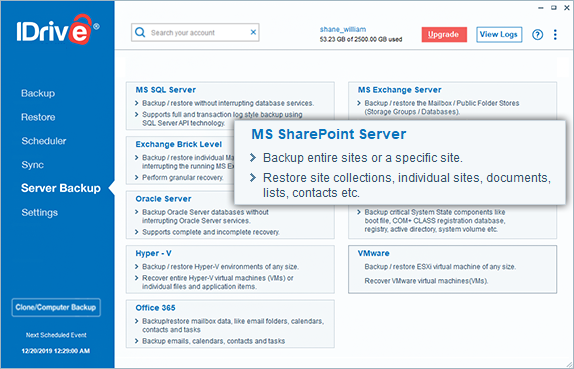Open the three-dot more options menu

click(x=555, y=34)
